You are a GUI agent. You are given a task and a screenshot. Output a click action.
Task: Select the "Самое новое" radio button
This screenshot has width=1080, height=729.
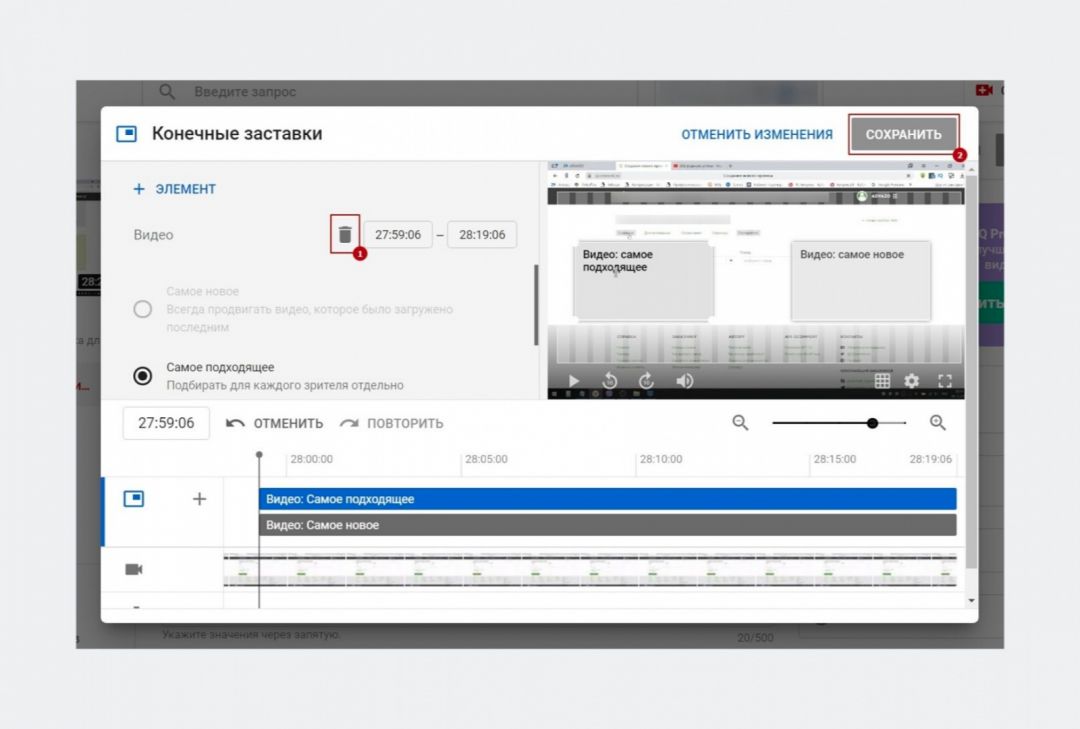click(143, 309)
